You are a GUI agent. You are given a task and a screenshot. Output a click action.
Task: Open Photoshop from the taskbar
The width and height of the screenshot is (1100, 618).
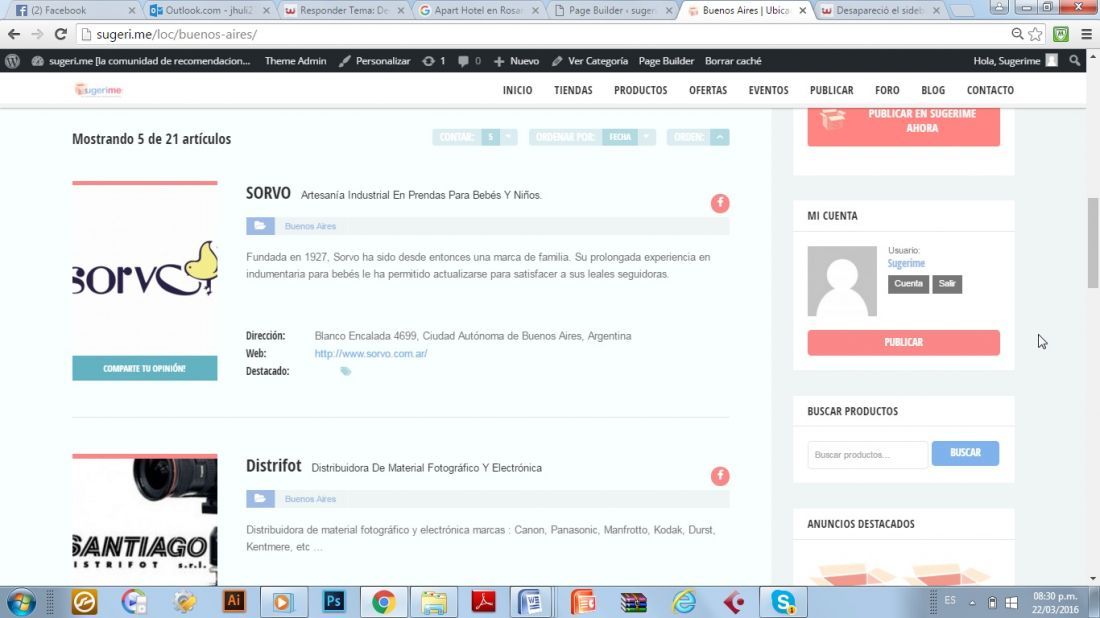[x=334, y=602]
